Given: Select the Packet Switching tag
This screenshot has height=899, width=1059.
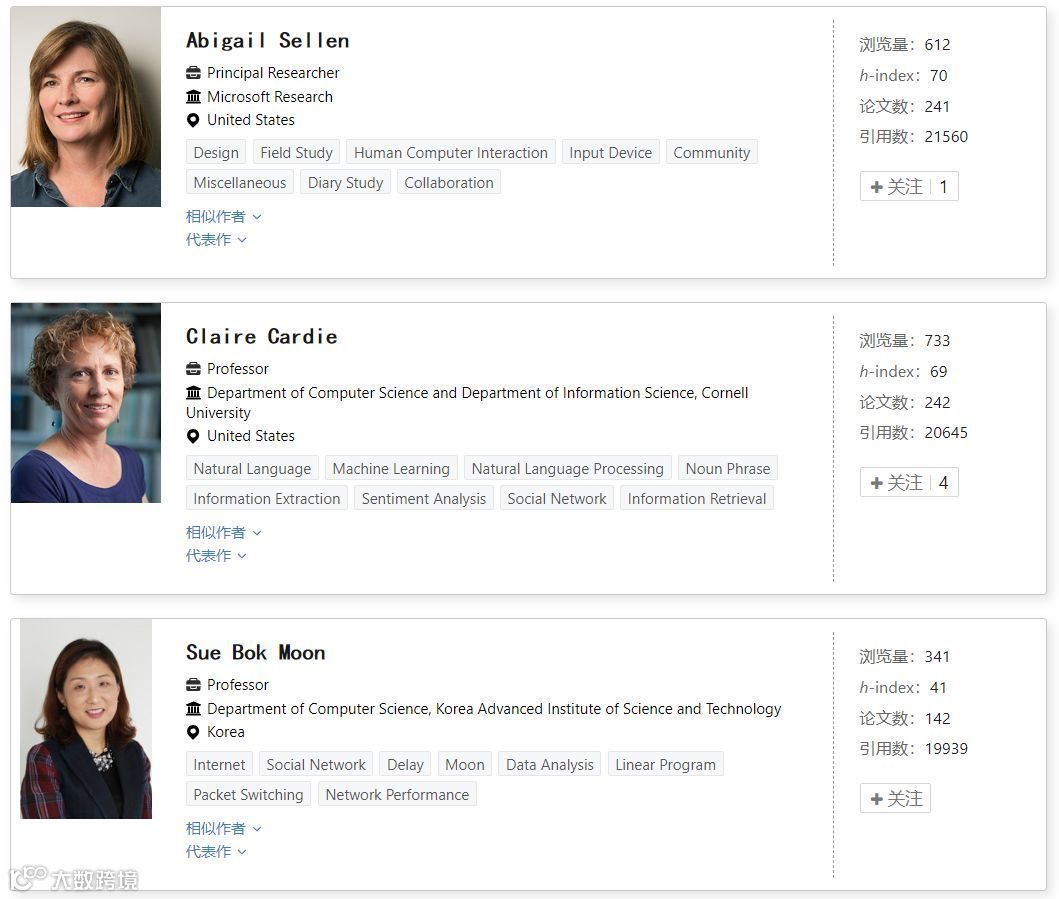Looking at the screenshot, I should tap(248, 795).
